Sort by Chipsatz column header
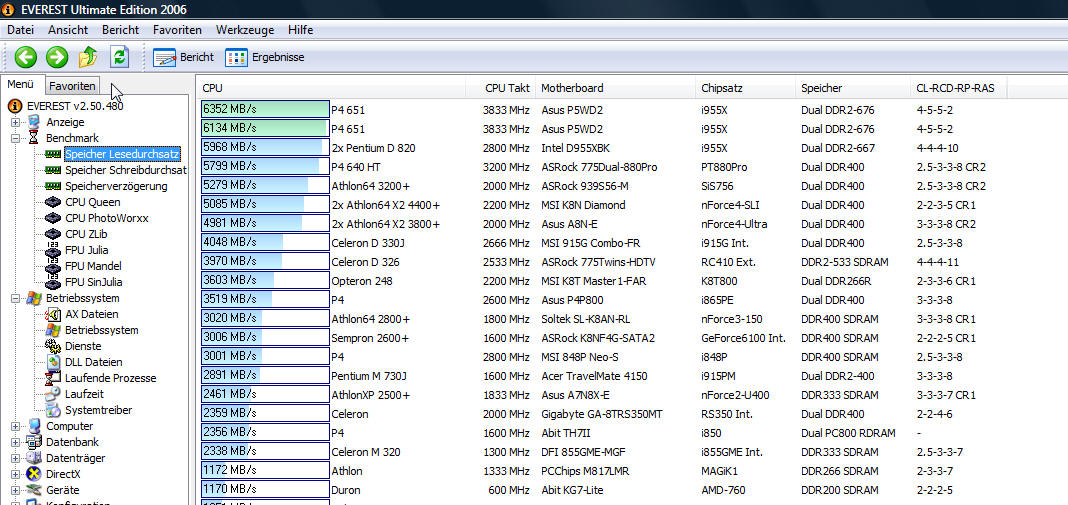 (x=745, y=88)
